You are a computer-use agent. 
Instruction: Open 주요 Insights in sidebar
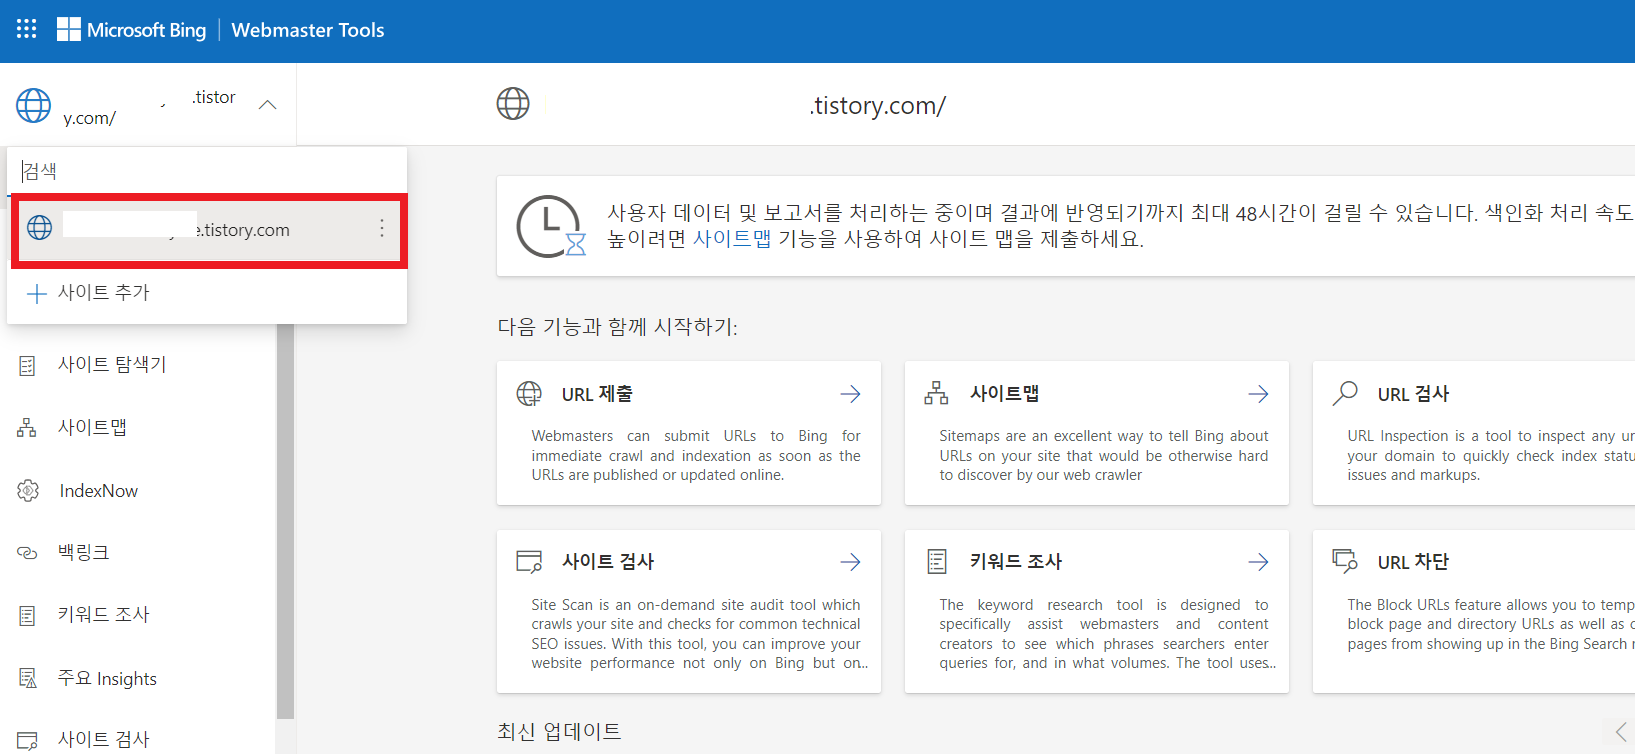click(107, 679)
